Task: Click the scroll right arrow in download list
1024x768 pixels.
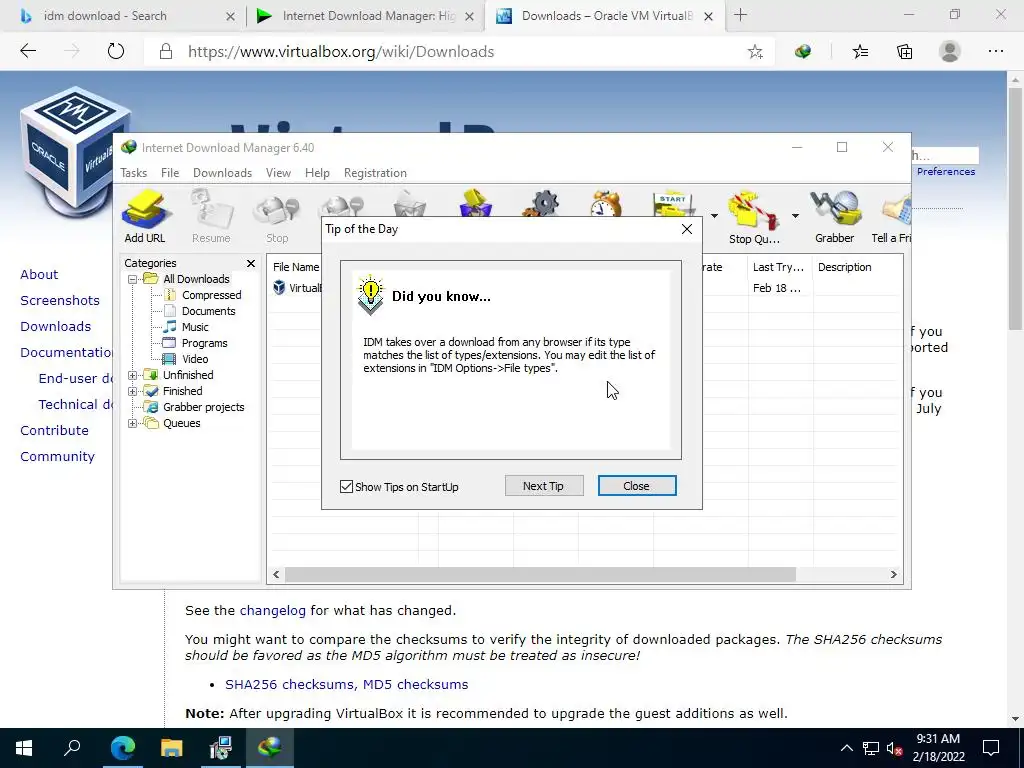Action: (893, 575)
